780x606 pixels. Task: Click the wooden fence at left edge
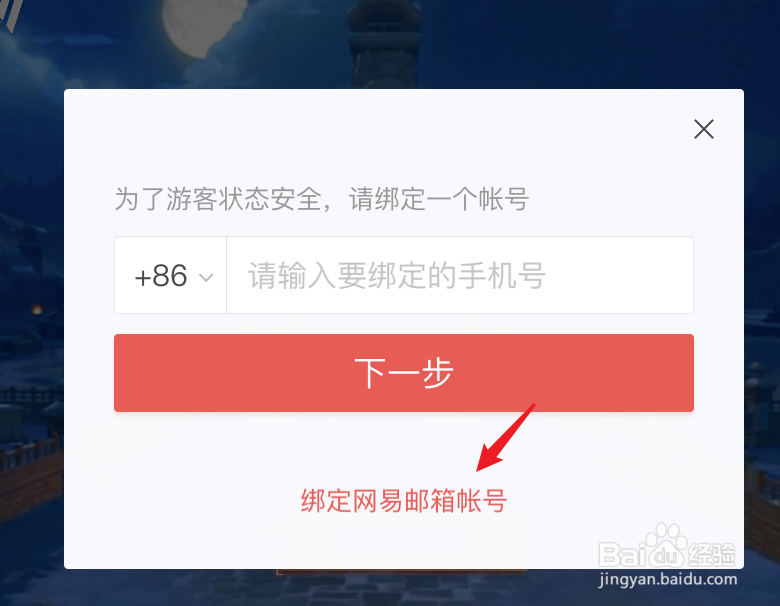pyautogui.click(x=30, y=471)
